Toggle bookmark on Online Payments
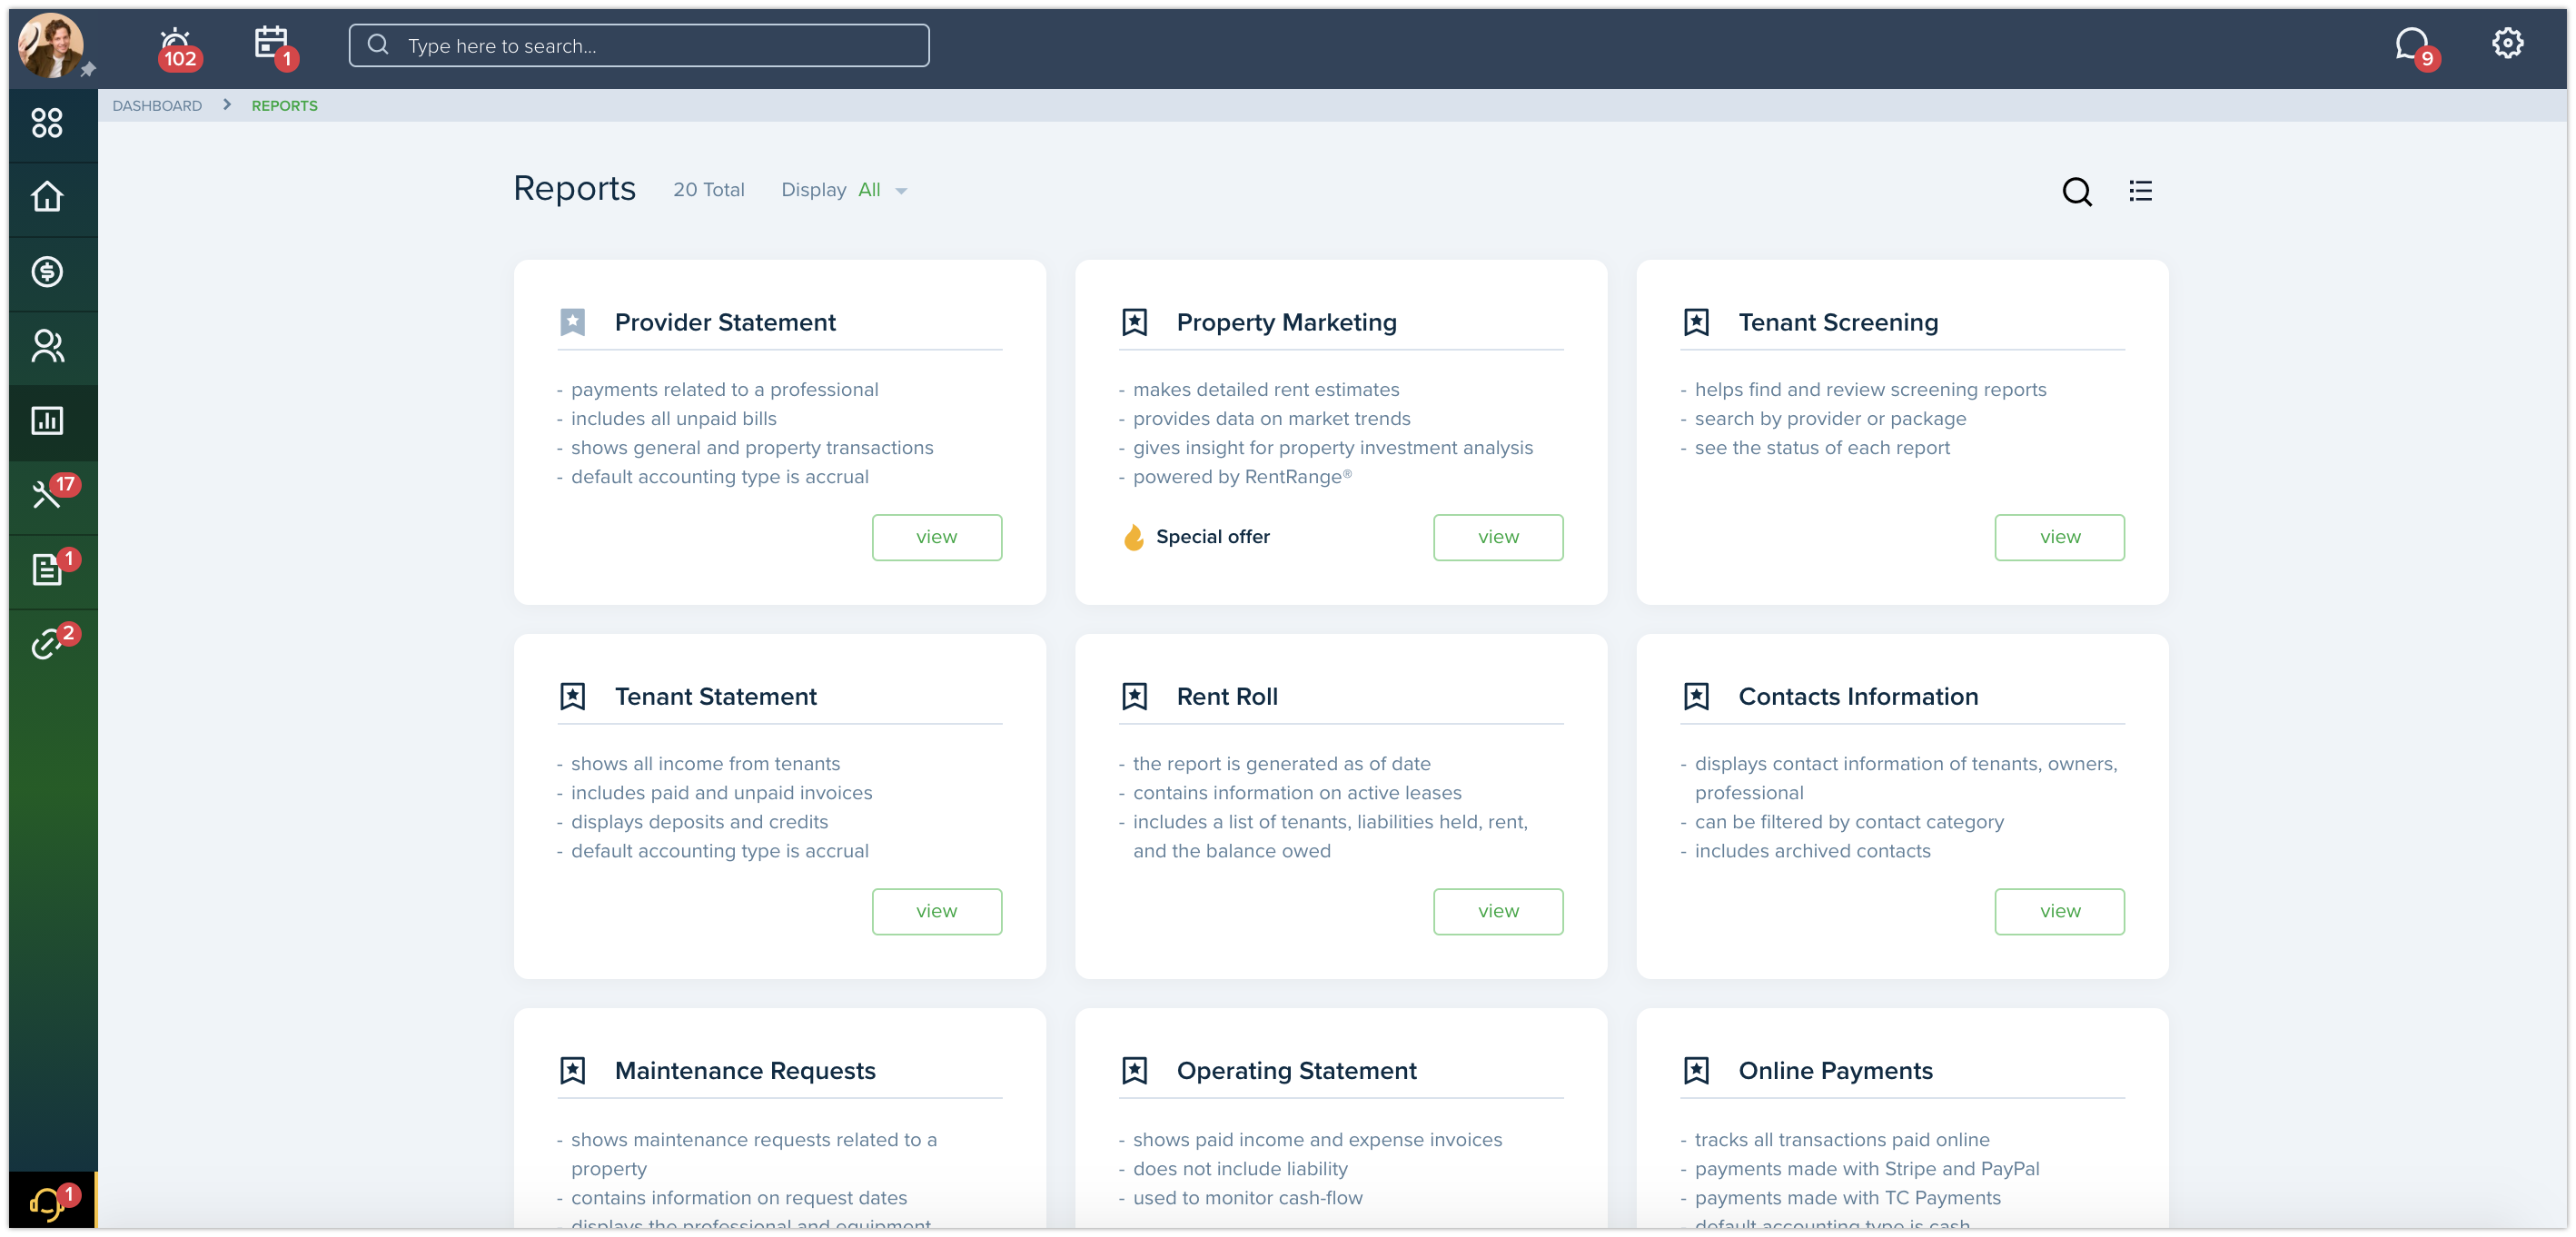The width and height of the screenshot is (2576, 1237). click(x=1697, y=1070)
